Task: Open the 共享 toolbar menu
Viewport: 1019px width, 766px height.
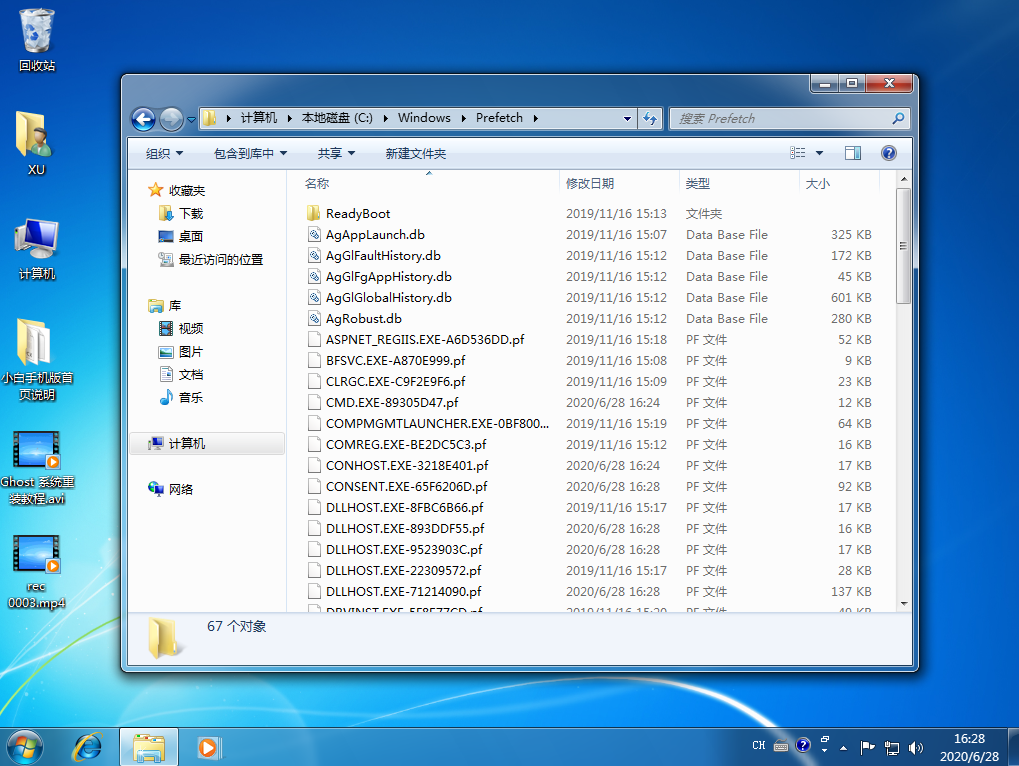Action: tap(336, 153)
